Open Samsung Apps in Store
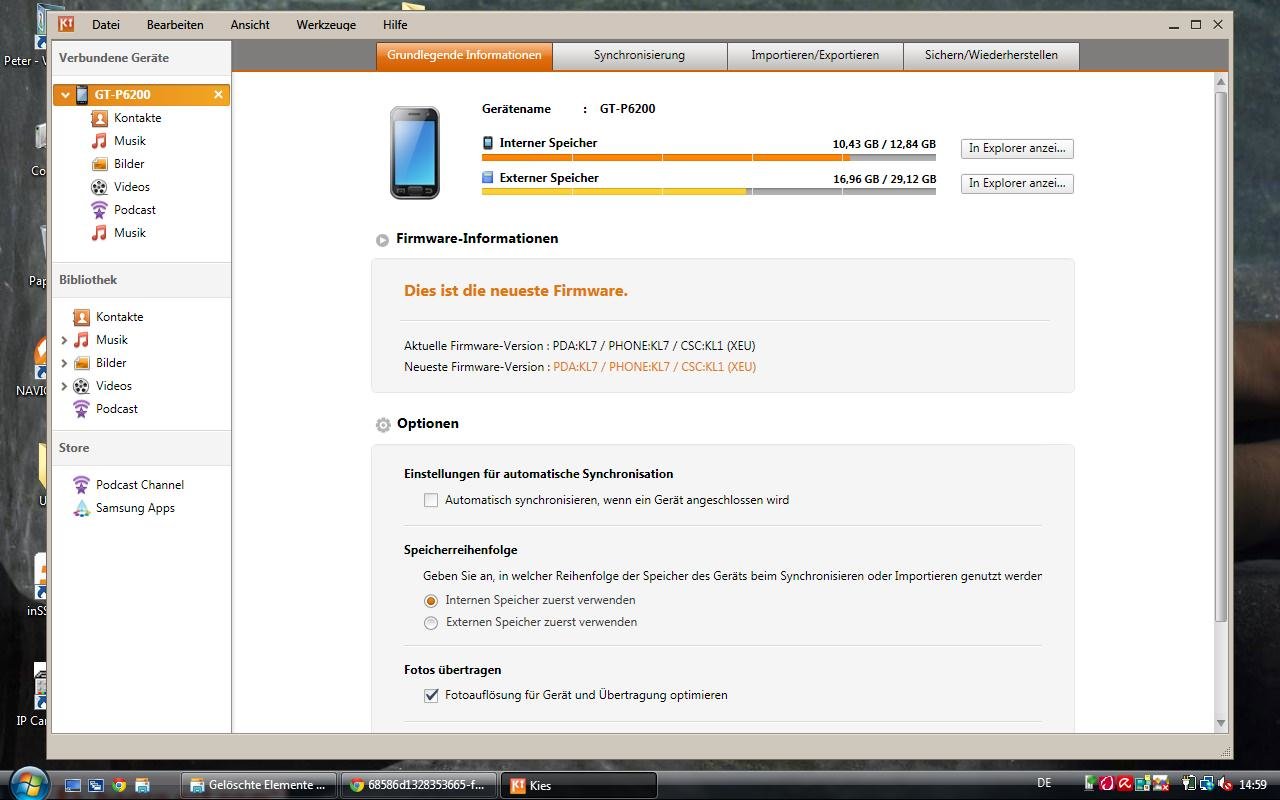 (124, 508)
